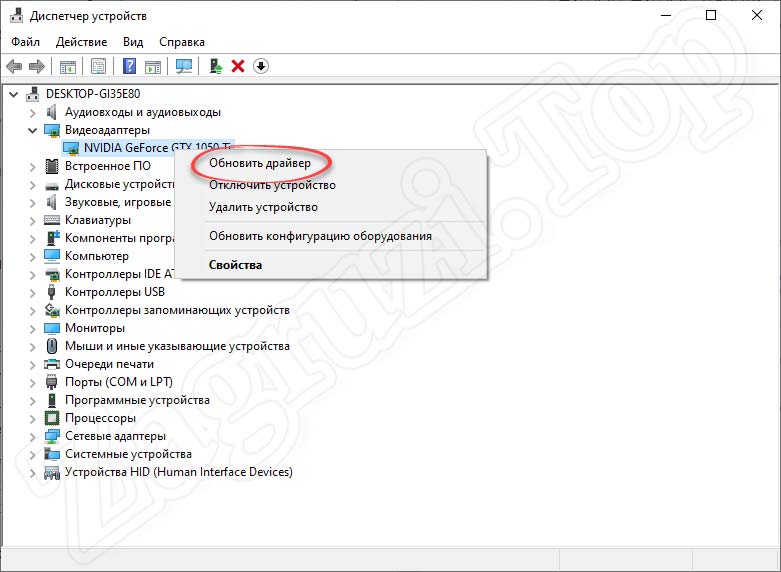The height and width of the screenshot is (572, 781).
Task: Open the Действие menu
Action: tap(81, 42)
